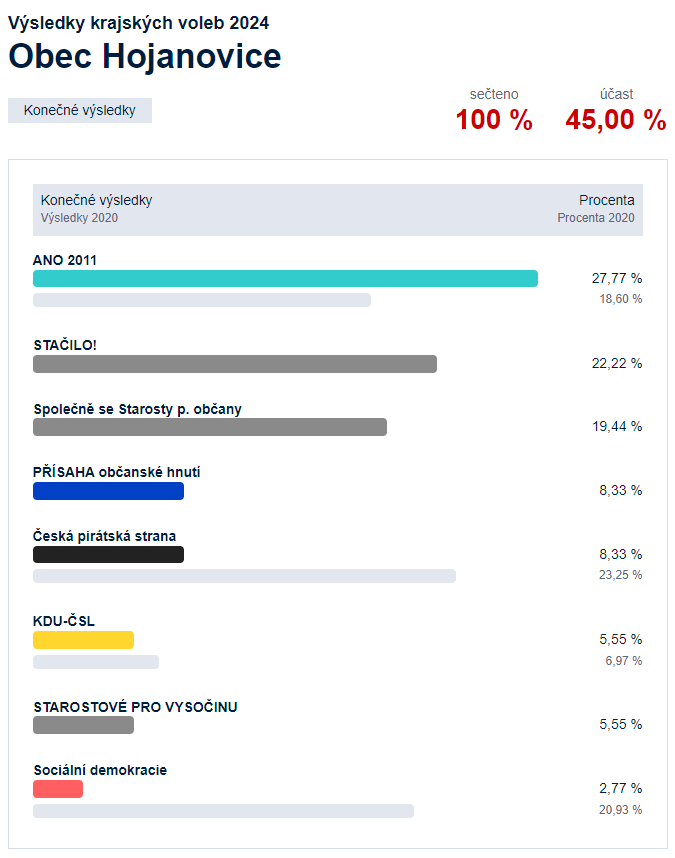Click the 45,00 % účast value
This screenshot has width=675, height=858.
[616, 120]
